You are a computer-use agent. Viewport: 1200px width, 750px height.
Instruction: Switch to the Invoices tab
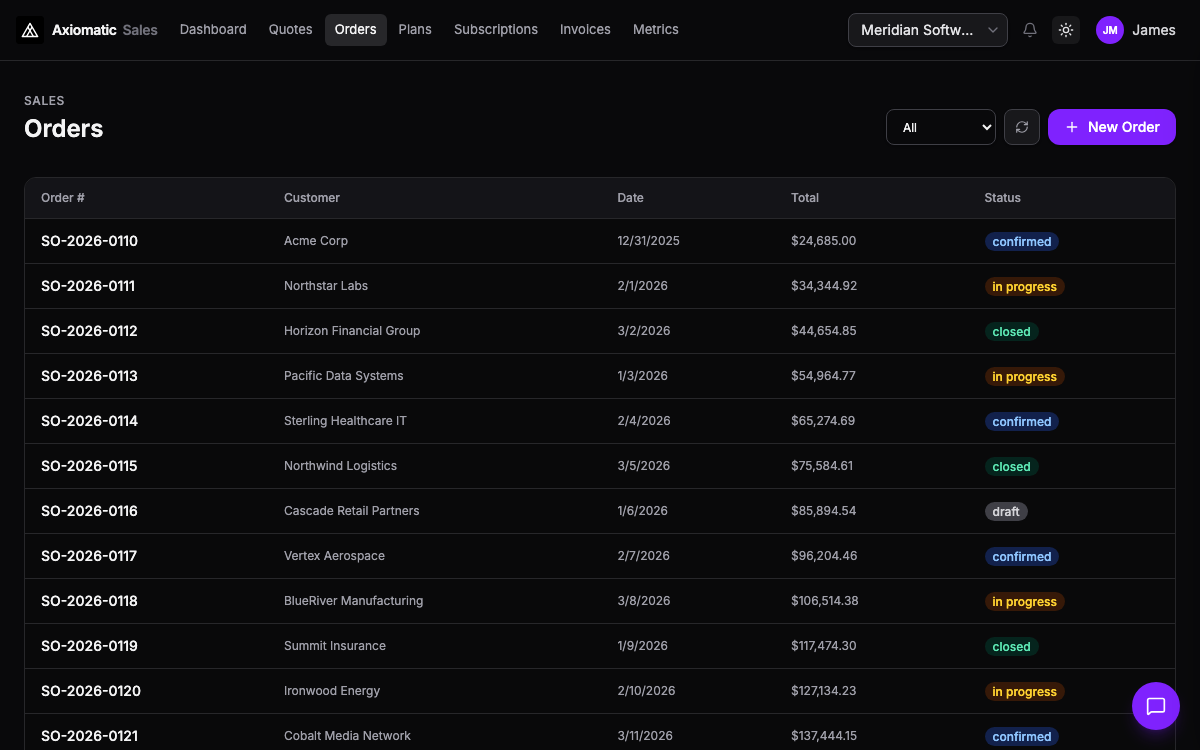[585, 29]
